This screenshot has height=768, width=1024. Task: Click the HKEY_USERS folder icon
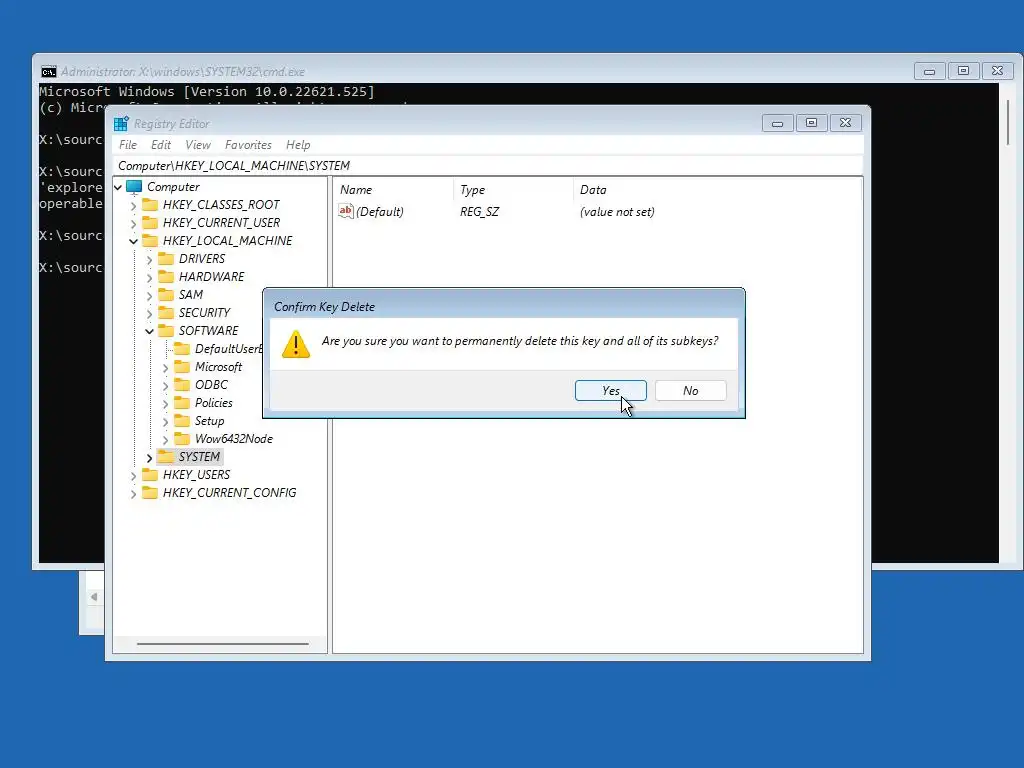(150, 475)
